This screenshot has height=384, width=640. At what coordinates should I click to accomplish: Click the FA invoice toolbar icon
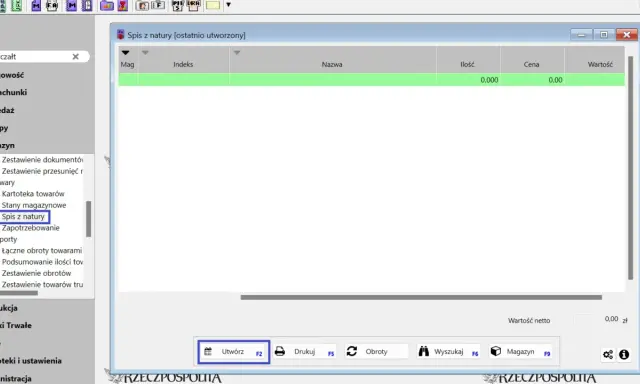[x=52, y=6]
